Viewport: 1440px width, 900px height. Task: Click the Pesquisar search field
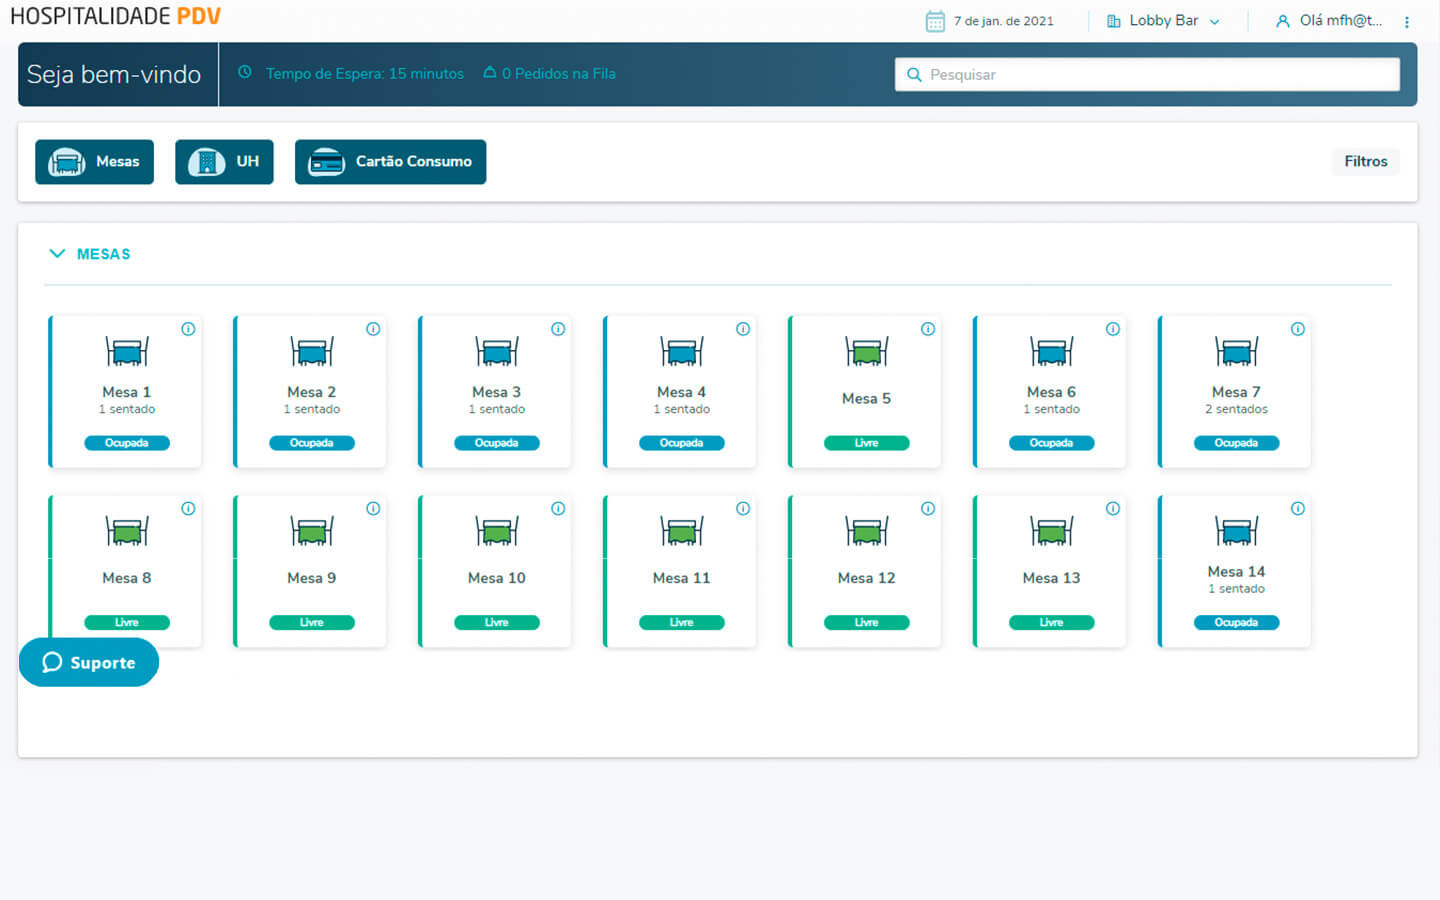[1147, 75]
